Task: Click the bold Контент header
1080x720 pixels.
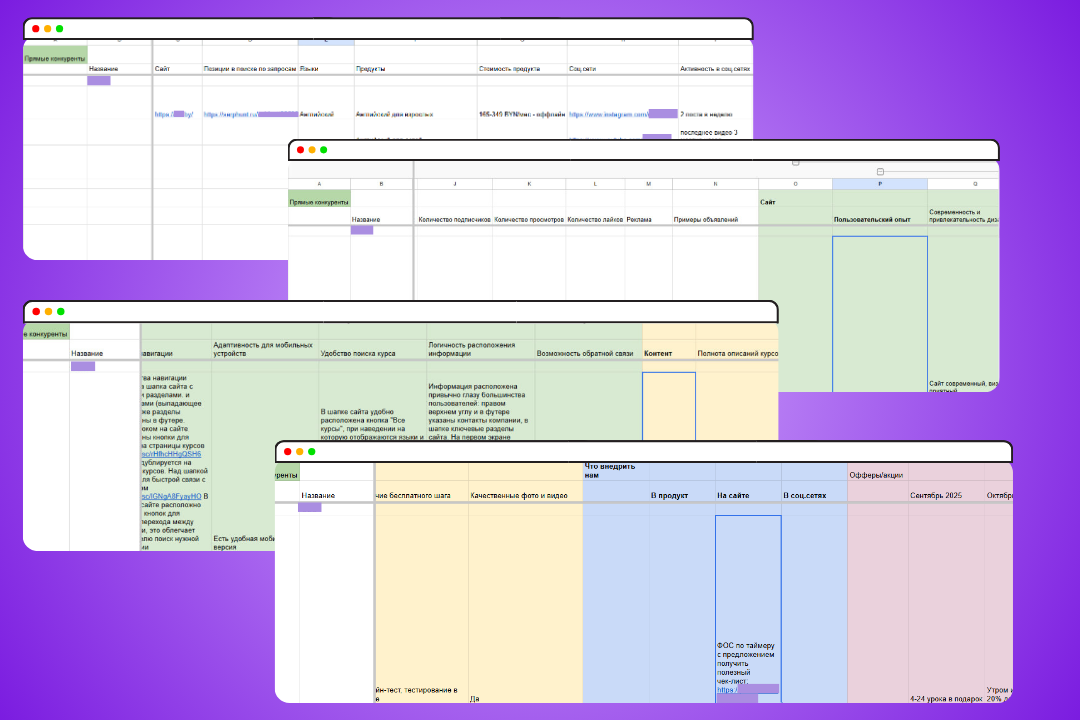Action: point(658,353)
